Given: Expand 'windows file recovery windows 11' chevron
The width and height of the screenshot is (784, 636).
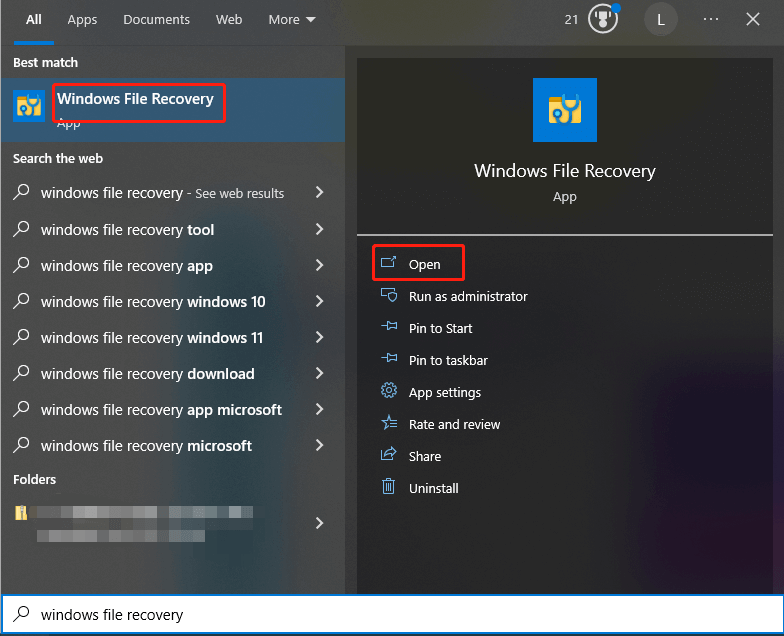Looking at the screenshot, I should [320, 337].
